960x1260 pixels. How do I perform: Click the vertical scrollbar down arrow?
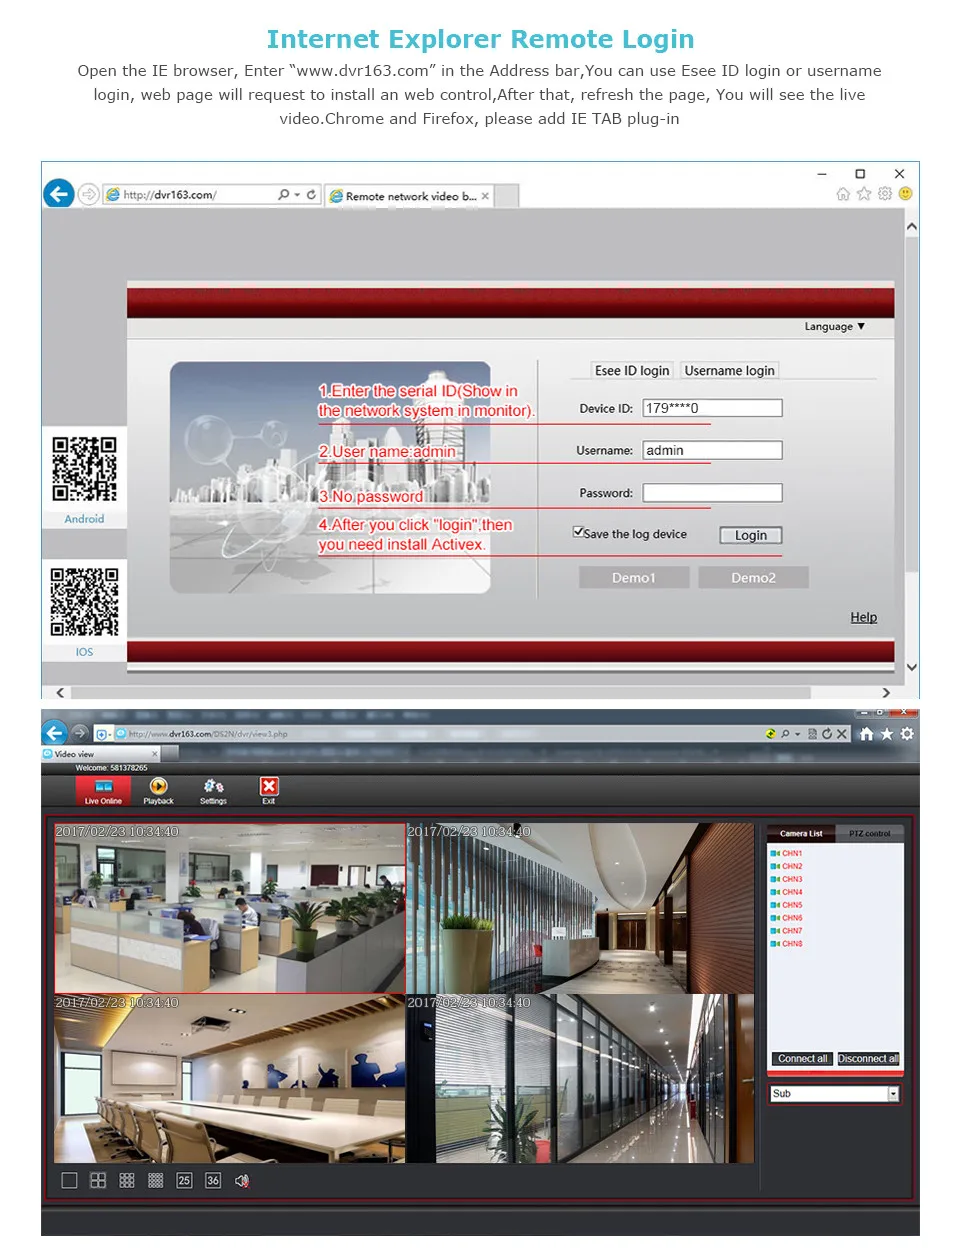(911, 667)
